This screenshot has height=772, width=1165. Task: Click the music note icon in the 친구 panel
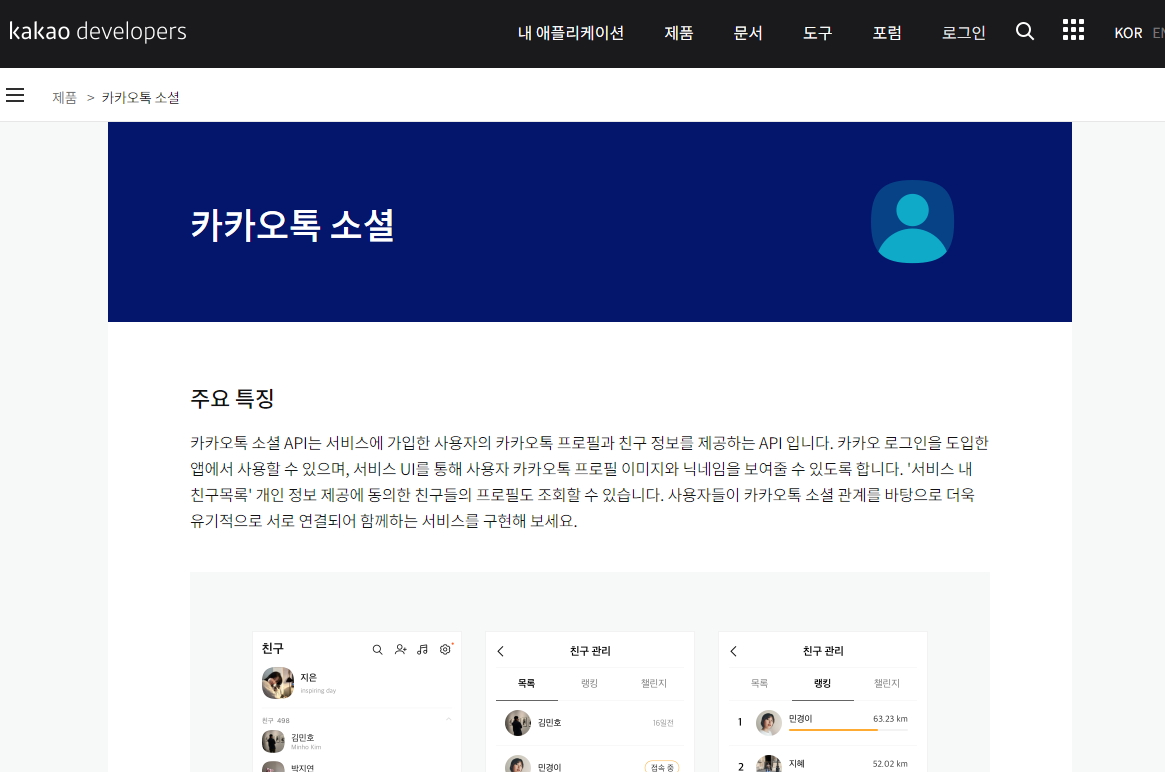pos(423,649)
